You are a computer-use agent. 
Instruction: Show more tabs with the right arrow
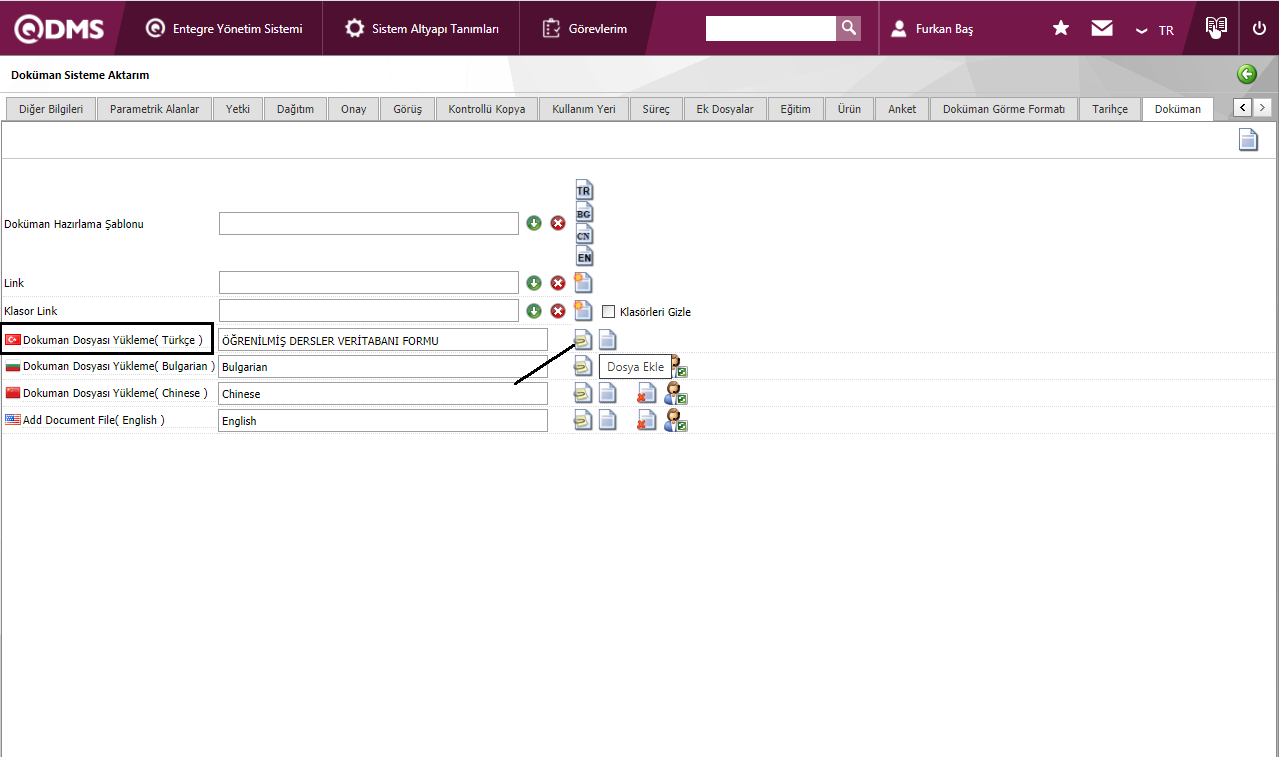click(x=1263, y=108)
